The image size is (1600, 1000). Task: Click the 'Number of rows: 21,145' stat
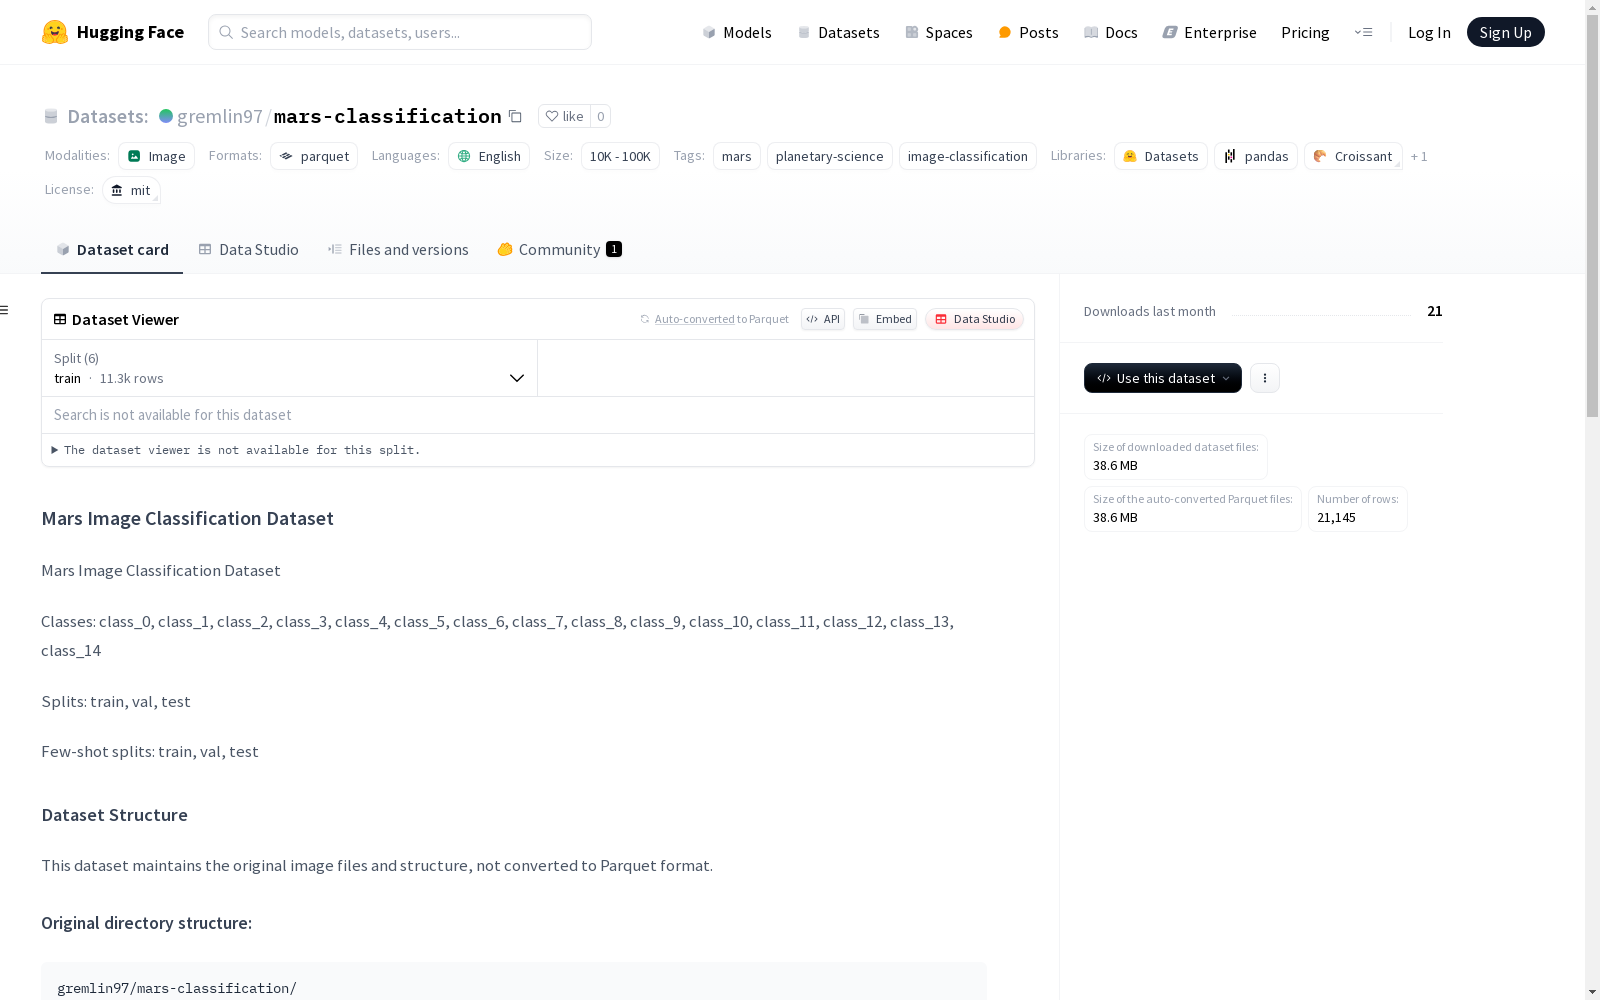[x=1358, y=509]
